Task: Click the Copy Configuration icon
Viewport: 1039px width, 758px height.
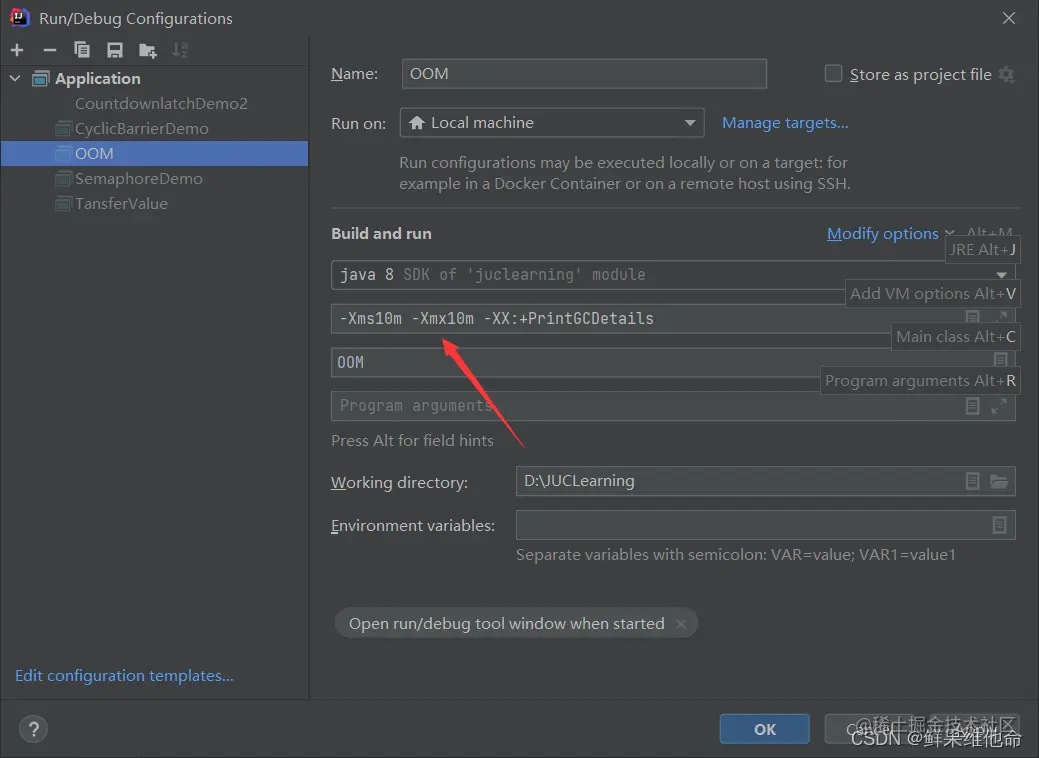Action: (82, 50)
